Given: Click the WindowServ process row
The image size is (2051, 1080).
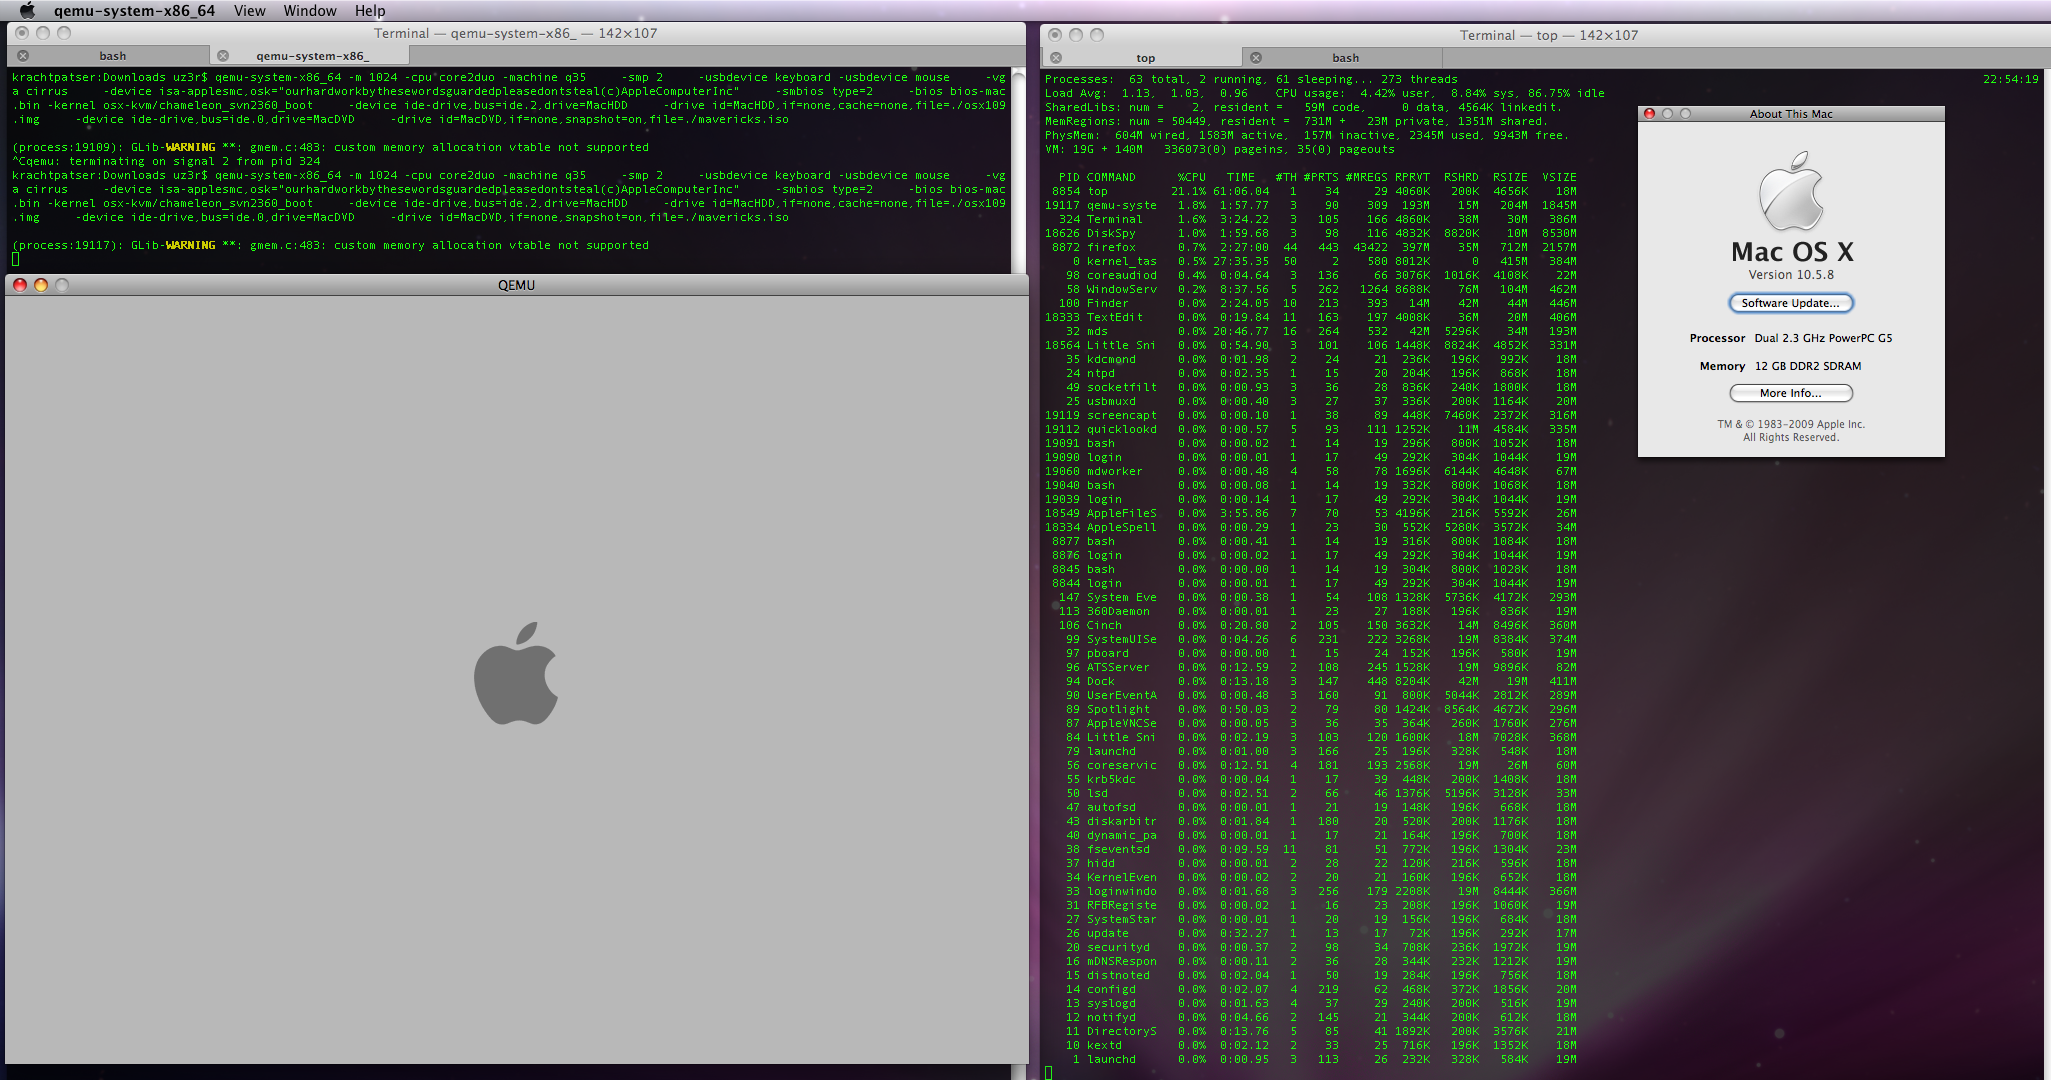Looking at the screenshot, I should tap(1310, 289).
